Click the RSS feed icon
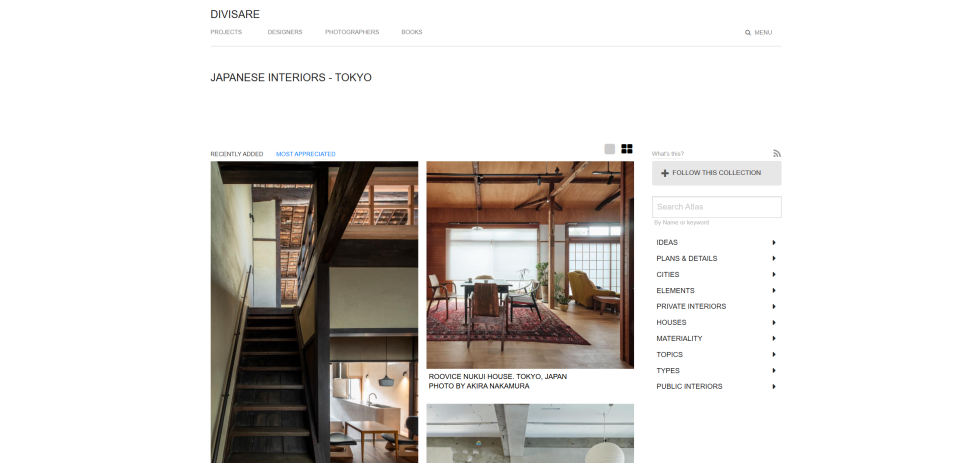 coord(777,153)
